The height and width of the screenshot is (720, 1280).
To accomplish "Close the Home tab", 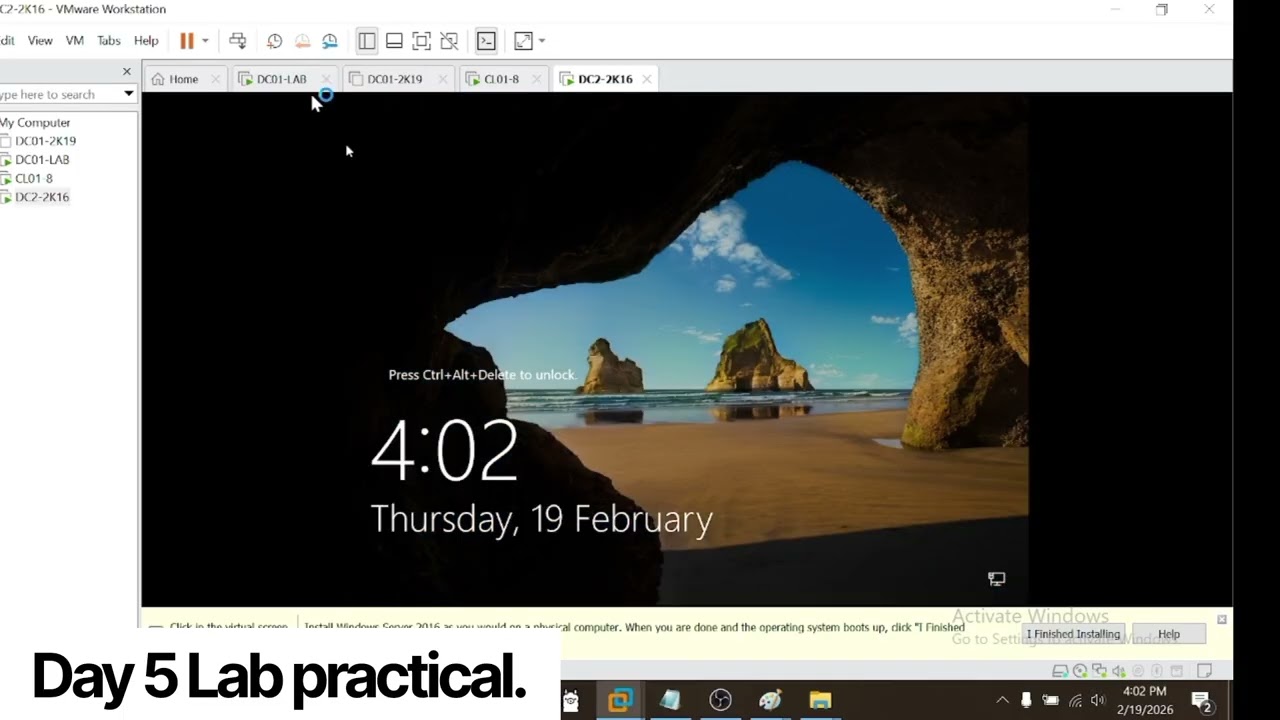I will click(x=215, y=79).
